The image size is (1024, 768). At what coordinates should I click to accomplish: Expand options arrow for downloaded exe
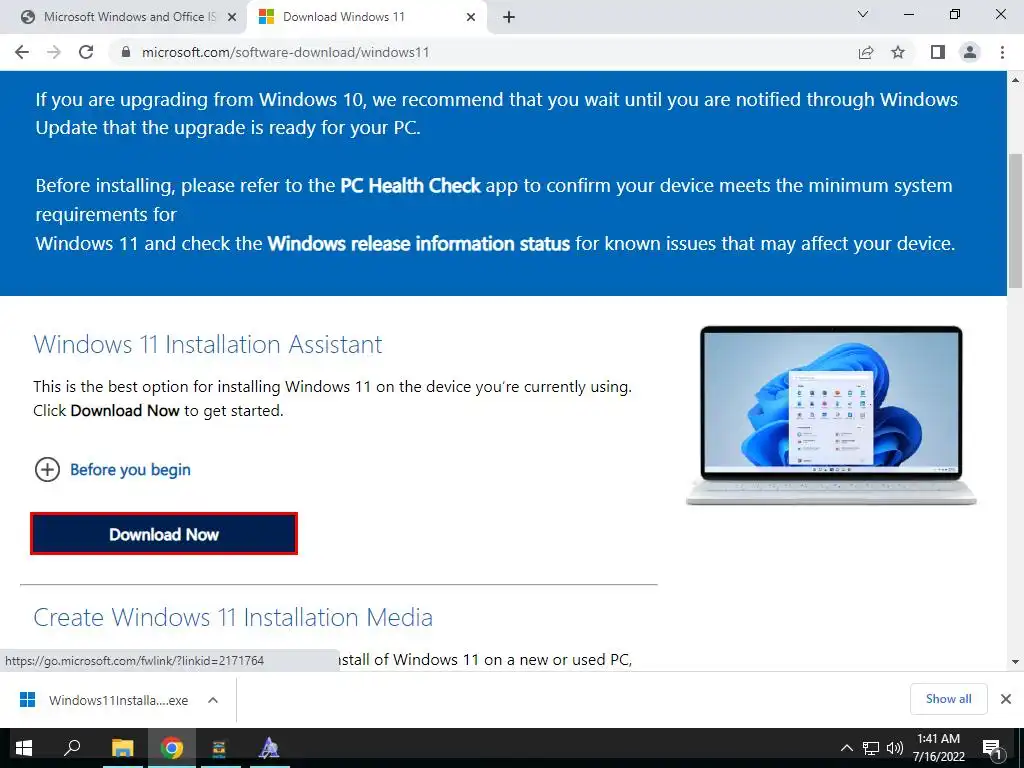click(x=213, y=700)
